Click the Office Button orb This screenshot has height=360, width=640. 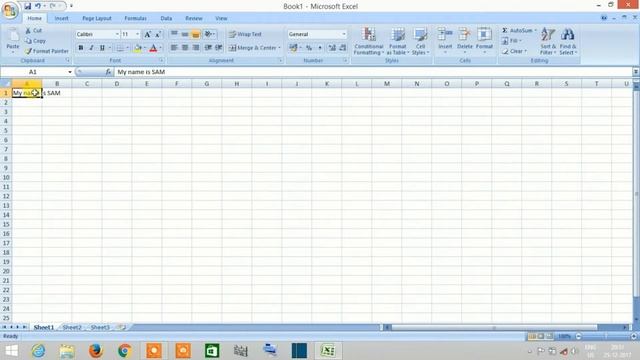tap(10, 10)
